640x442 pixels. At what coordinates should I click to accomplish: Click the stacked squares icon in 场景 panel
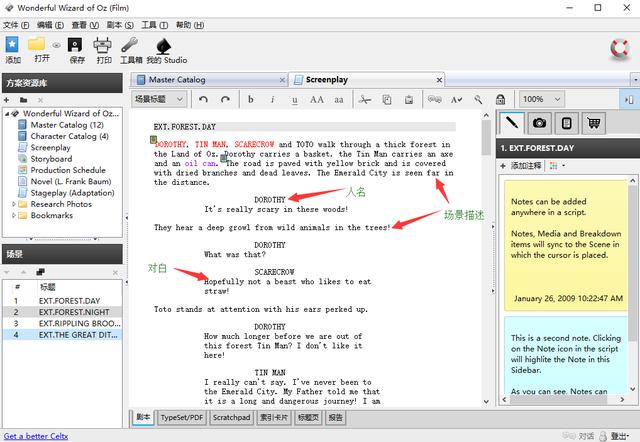click(x=40, y=272)
